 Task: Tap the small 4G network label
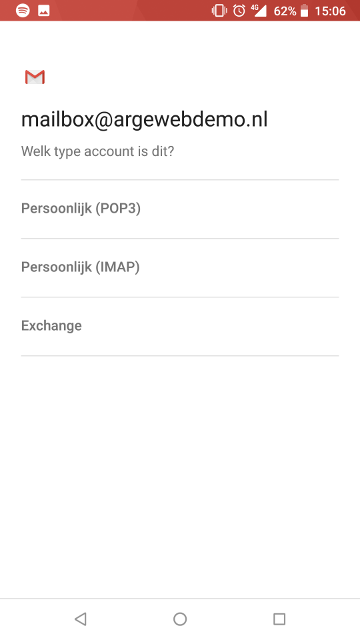pos(255,7)
